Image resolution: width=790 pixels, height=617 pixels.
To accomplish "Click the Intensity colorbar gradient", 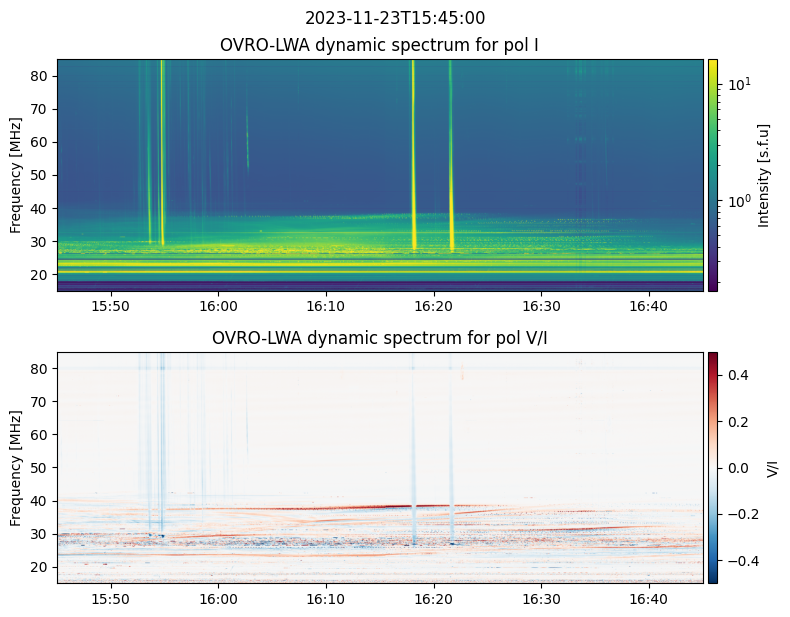I will pos(713,175).
